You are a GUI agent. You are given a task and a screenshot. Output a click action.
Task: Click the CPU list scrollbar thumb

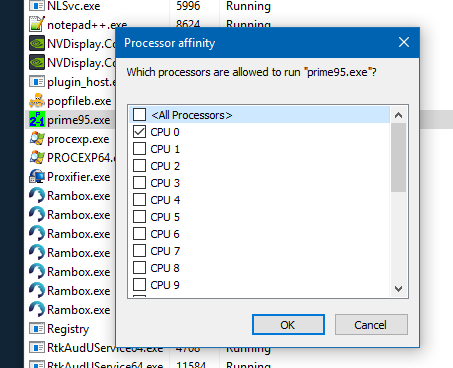click(x=398, y=158)
